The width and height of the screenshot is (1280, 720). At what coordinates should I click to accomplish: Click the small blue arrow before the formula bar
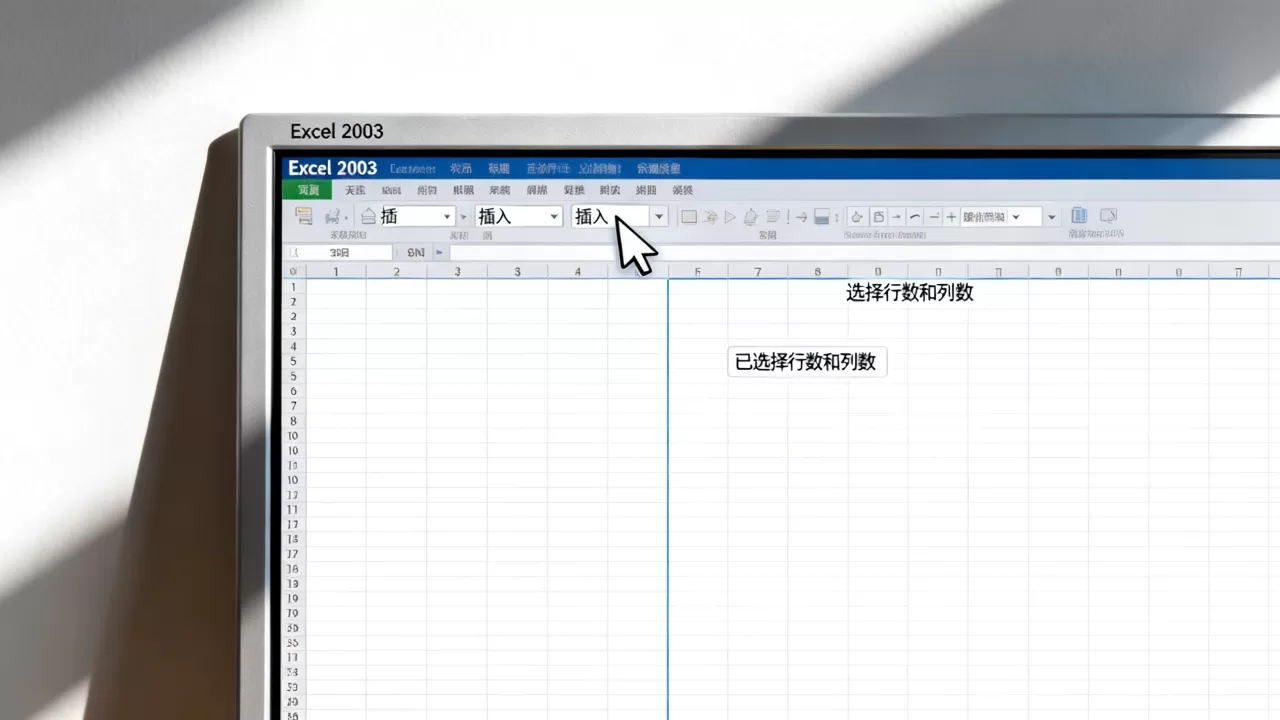point(439,253)
